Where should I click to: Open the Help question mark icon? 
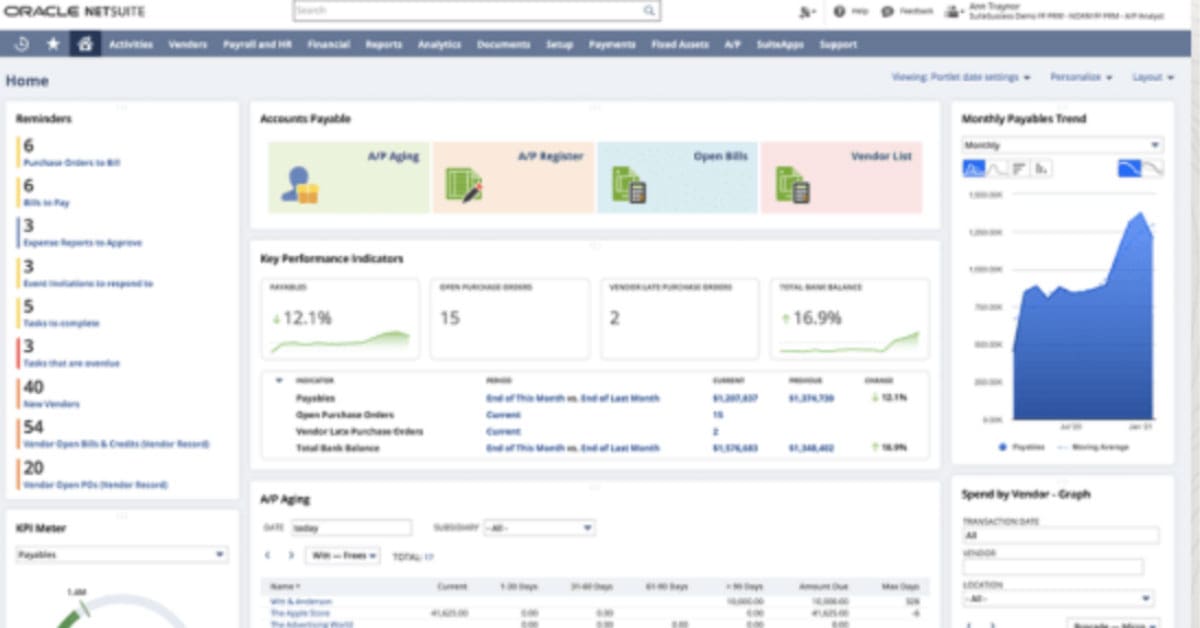coord(839,11)
